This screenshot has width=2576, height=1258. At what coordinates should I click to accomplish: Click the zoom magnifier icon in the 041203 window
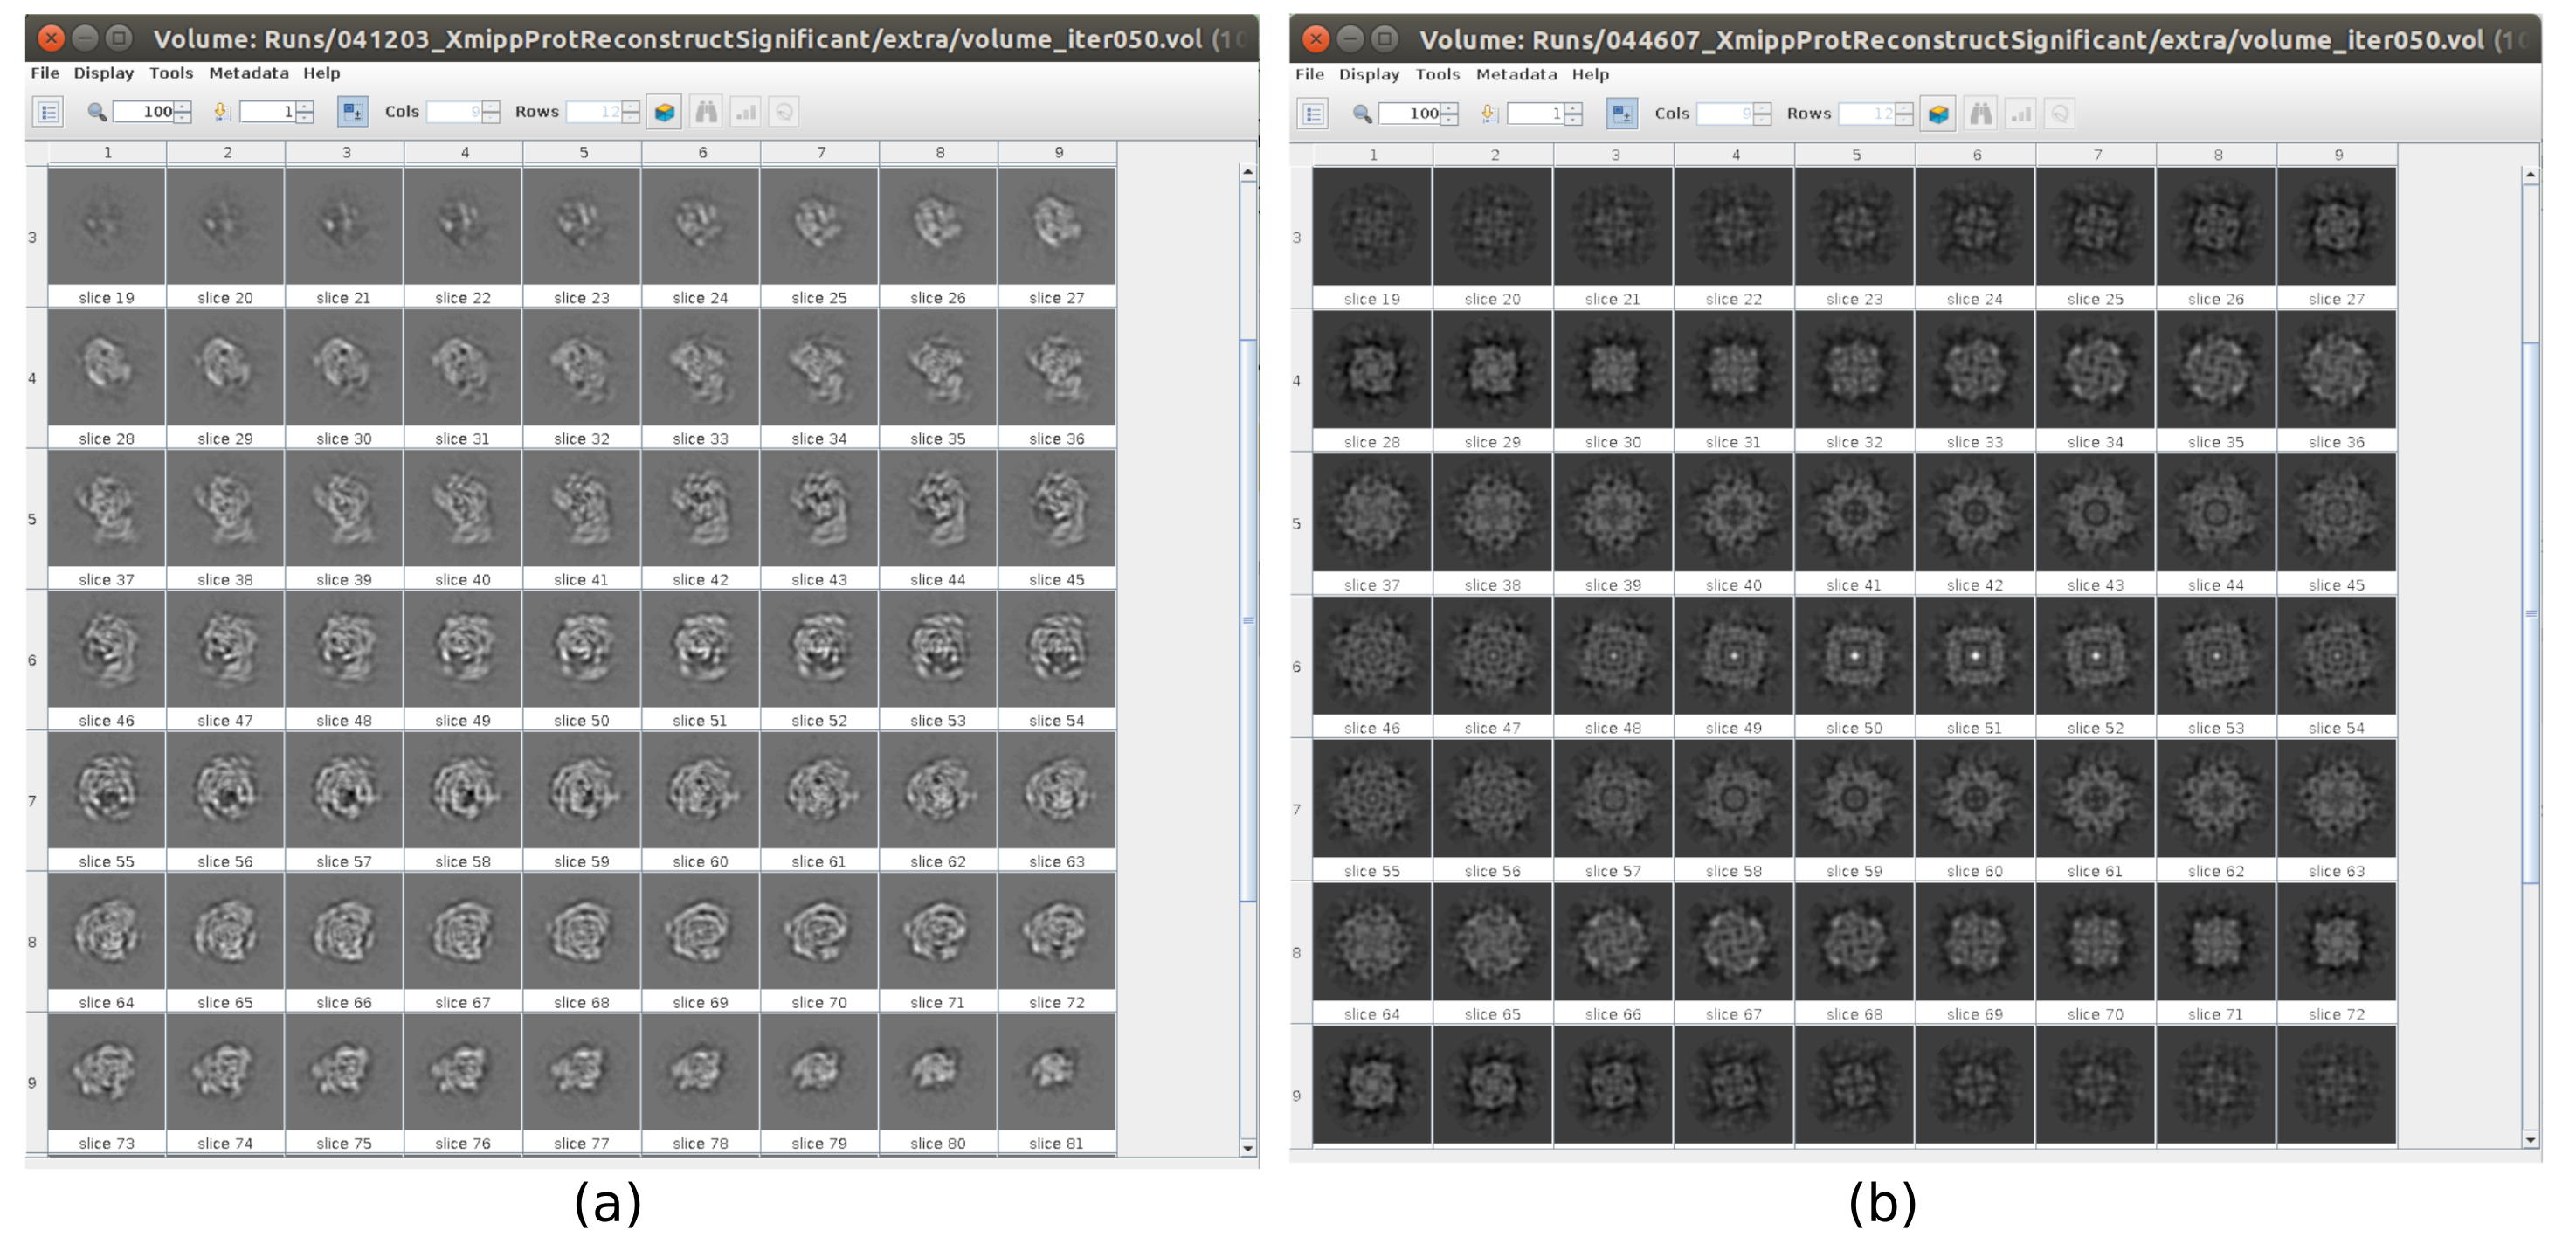pyautogui.click(x=96, y=112)
